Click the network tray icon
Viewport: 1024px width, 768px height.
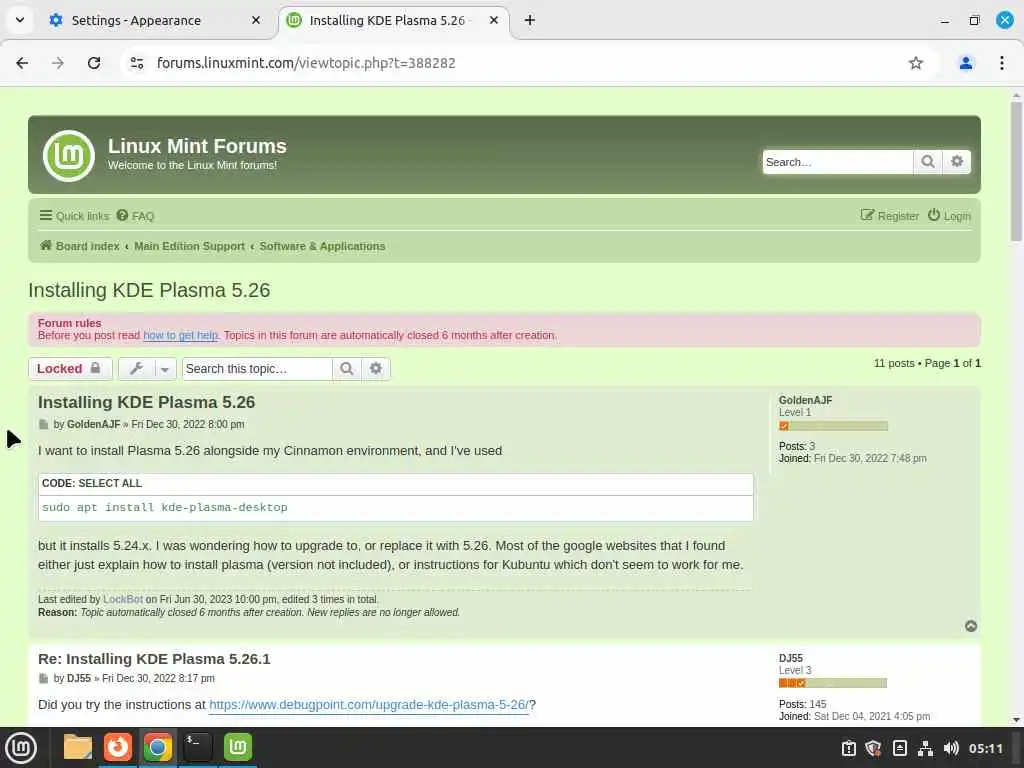(x=925, y=748)
